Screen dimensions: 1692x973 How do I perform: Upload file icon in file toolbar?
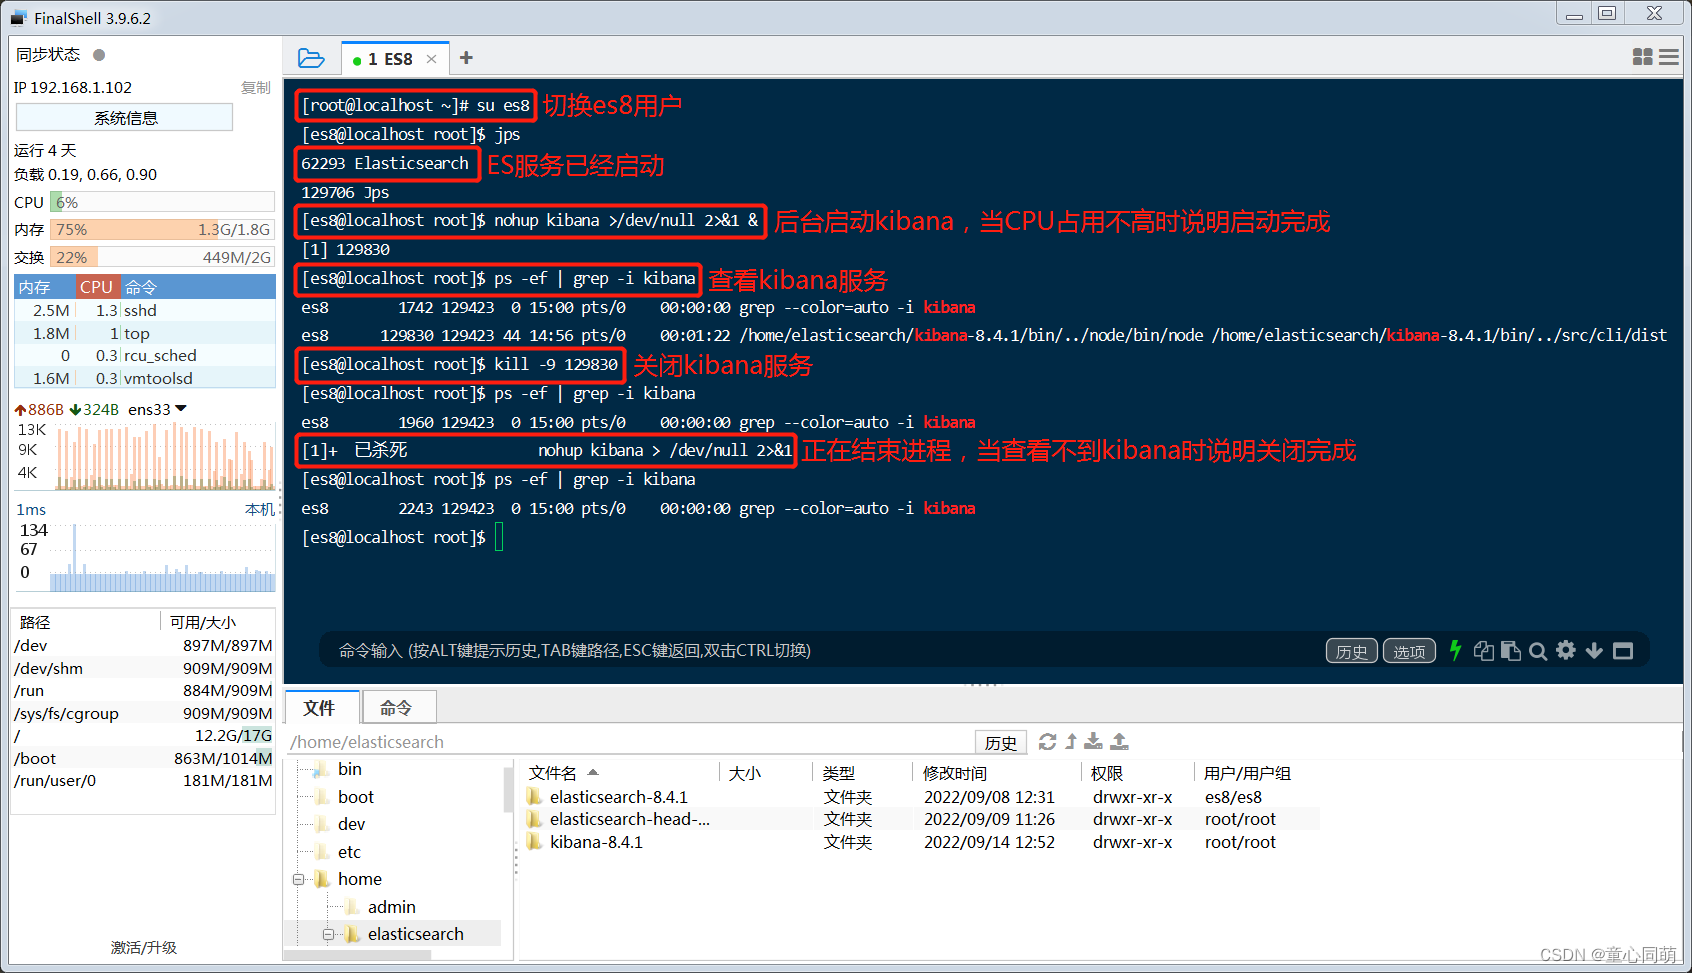pos(1120,741)
